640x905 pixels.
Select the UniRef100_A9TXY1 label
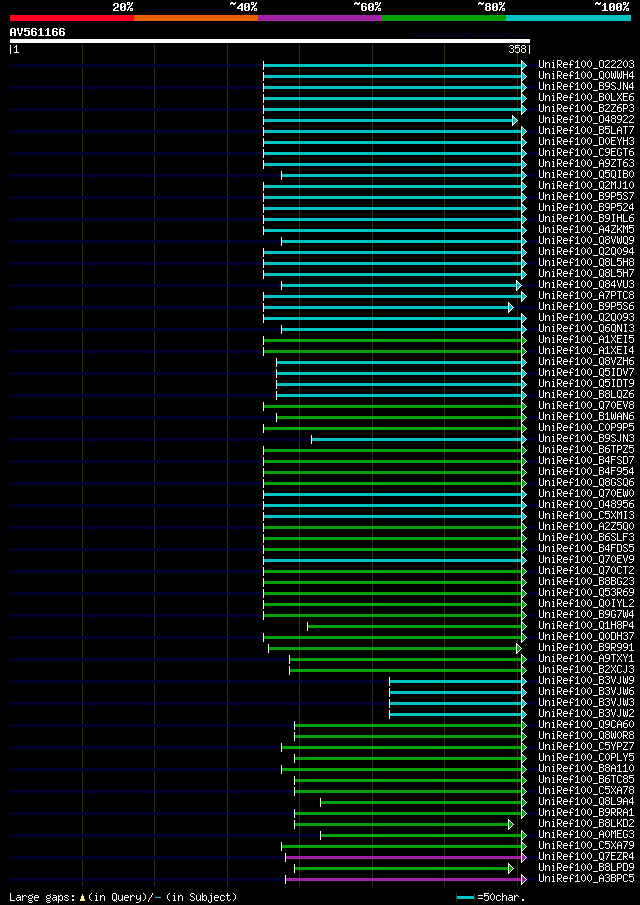[586, 659]
